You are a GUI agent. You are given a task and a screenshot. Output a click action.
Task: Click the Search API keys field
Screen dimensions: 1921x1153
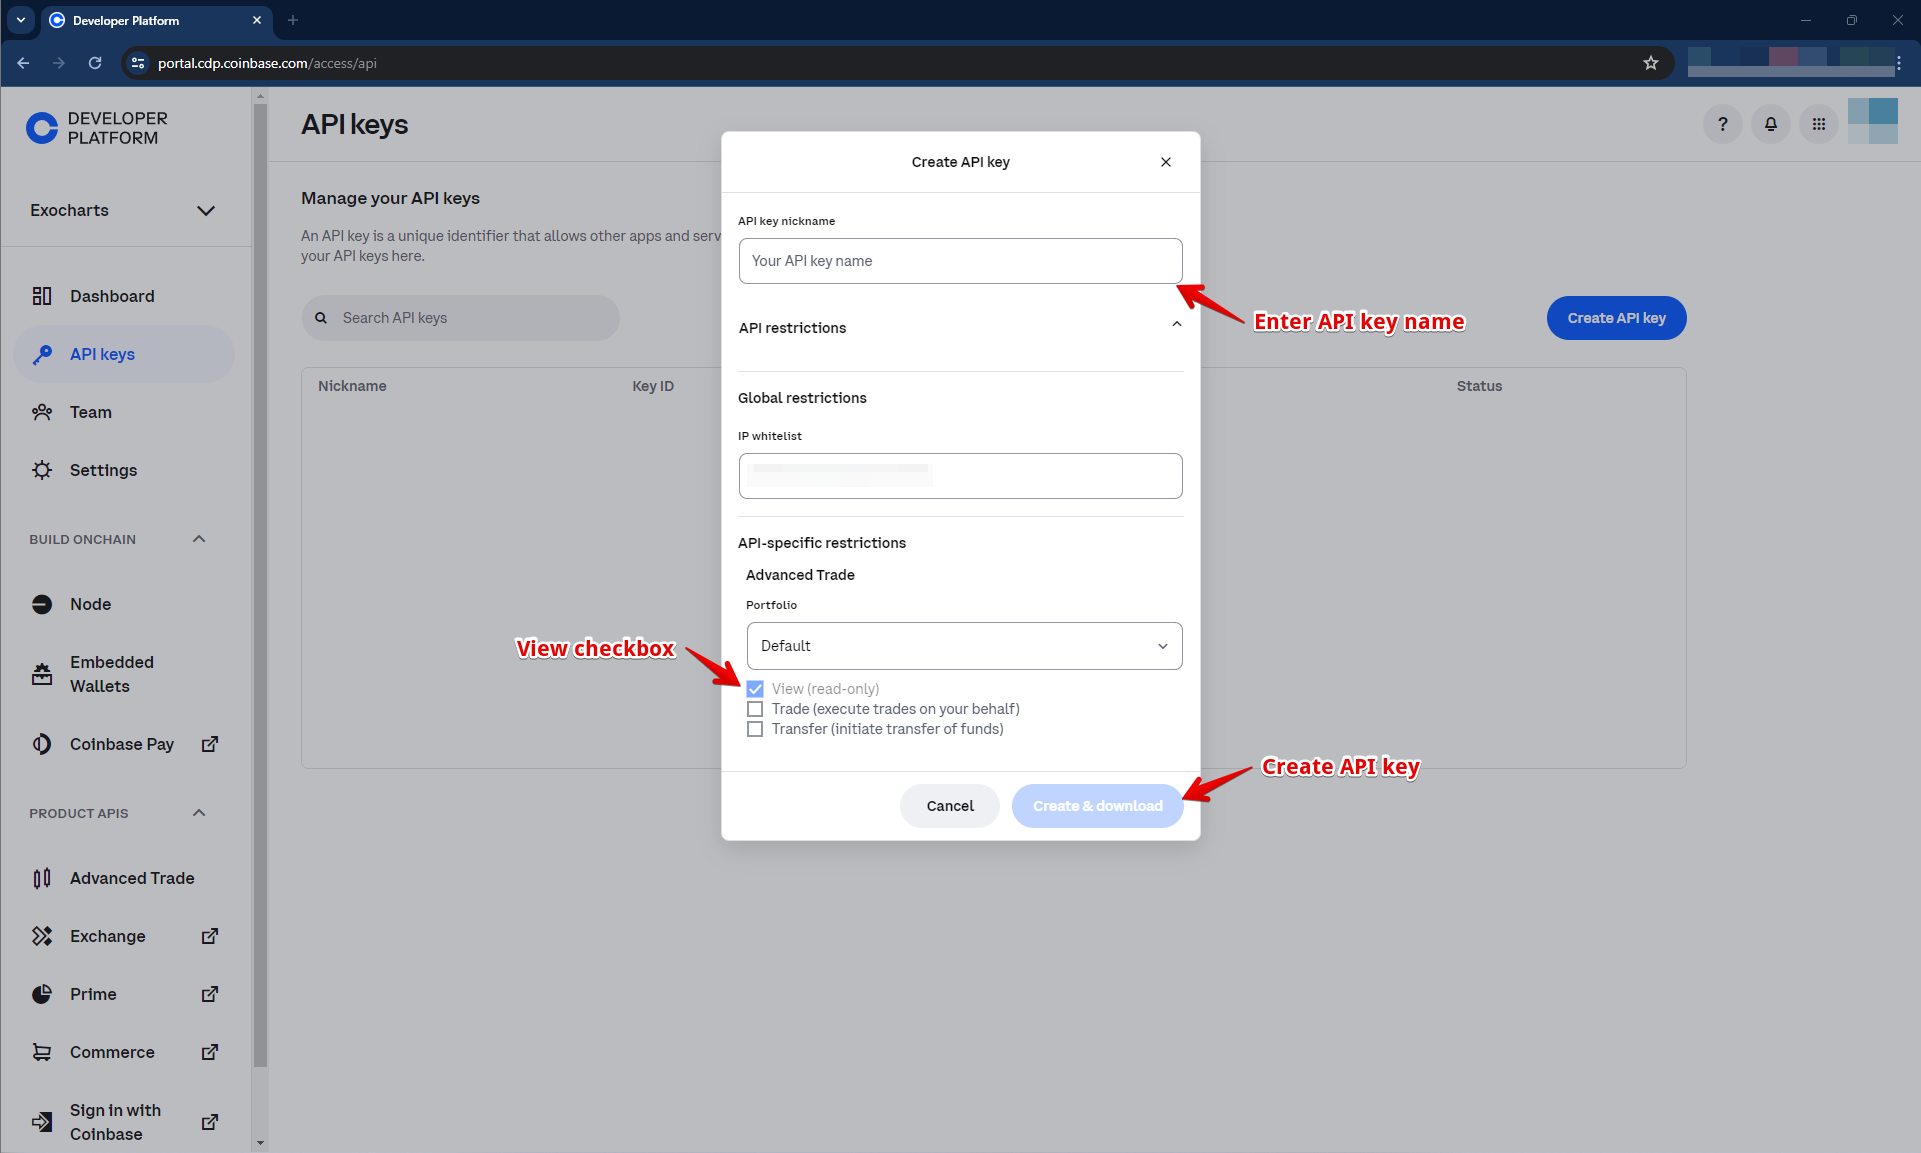pos(461,318)
